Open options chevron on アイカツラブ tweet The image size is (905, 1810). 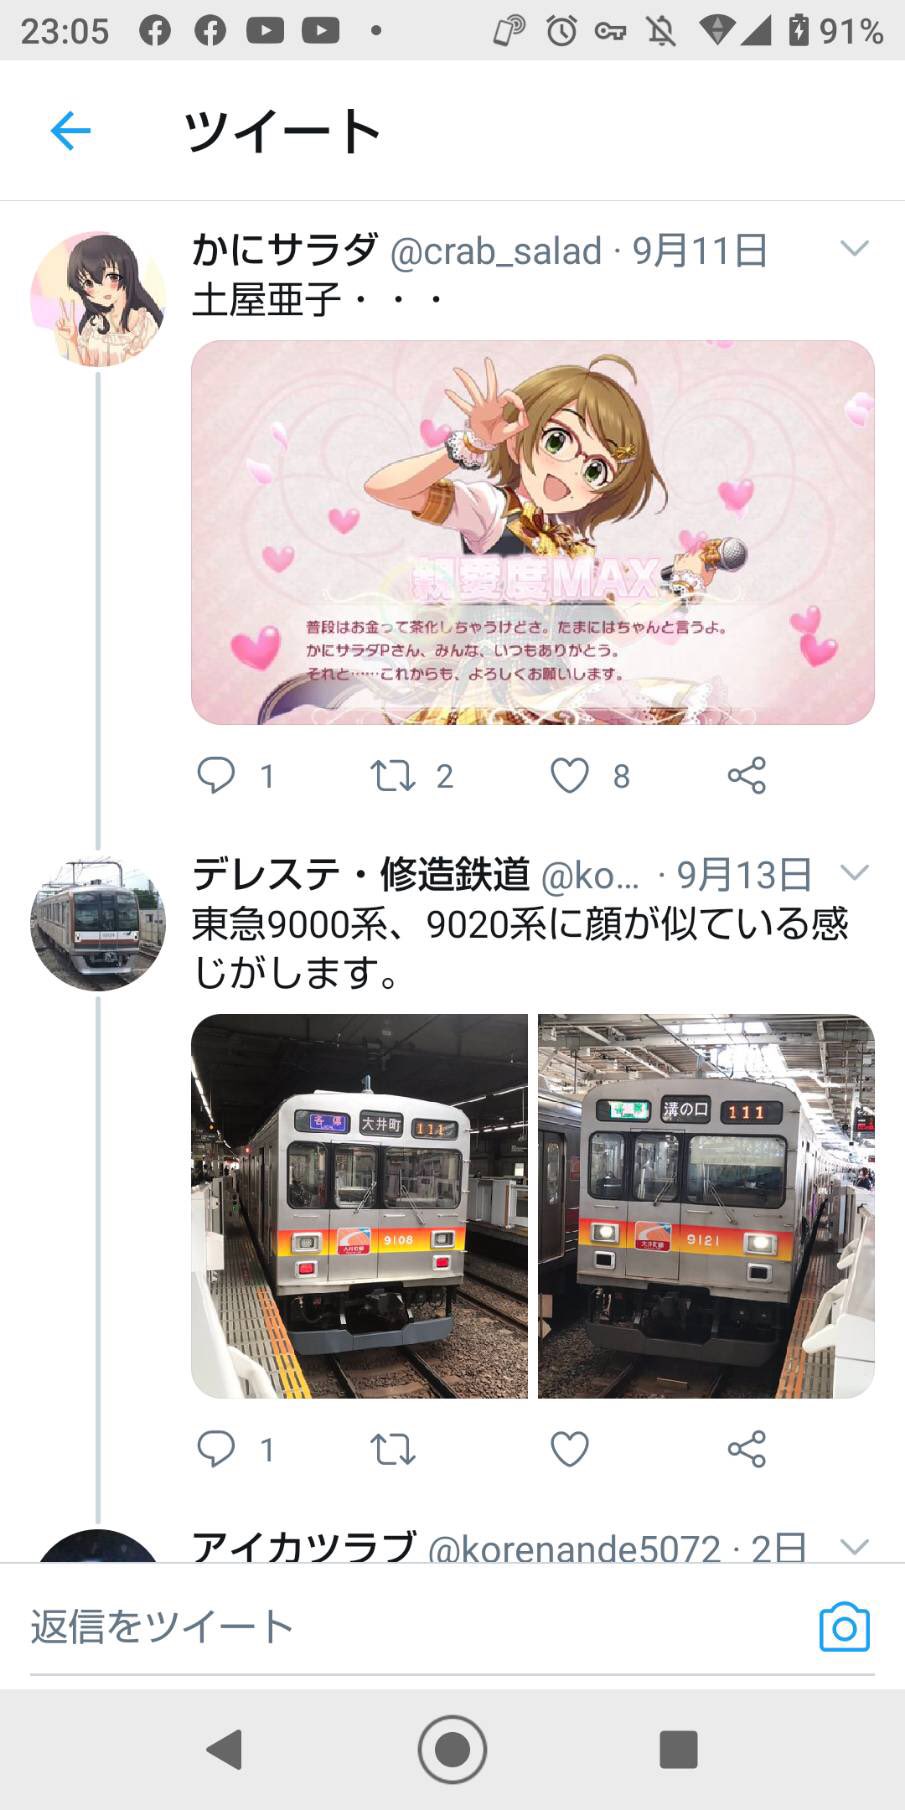[x=855, y=1547]
